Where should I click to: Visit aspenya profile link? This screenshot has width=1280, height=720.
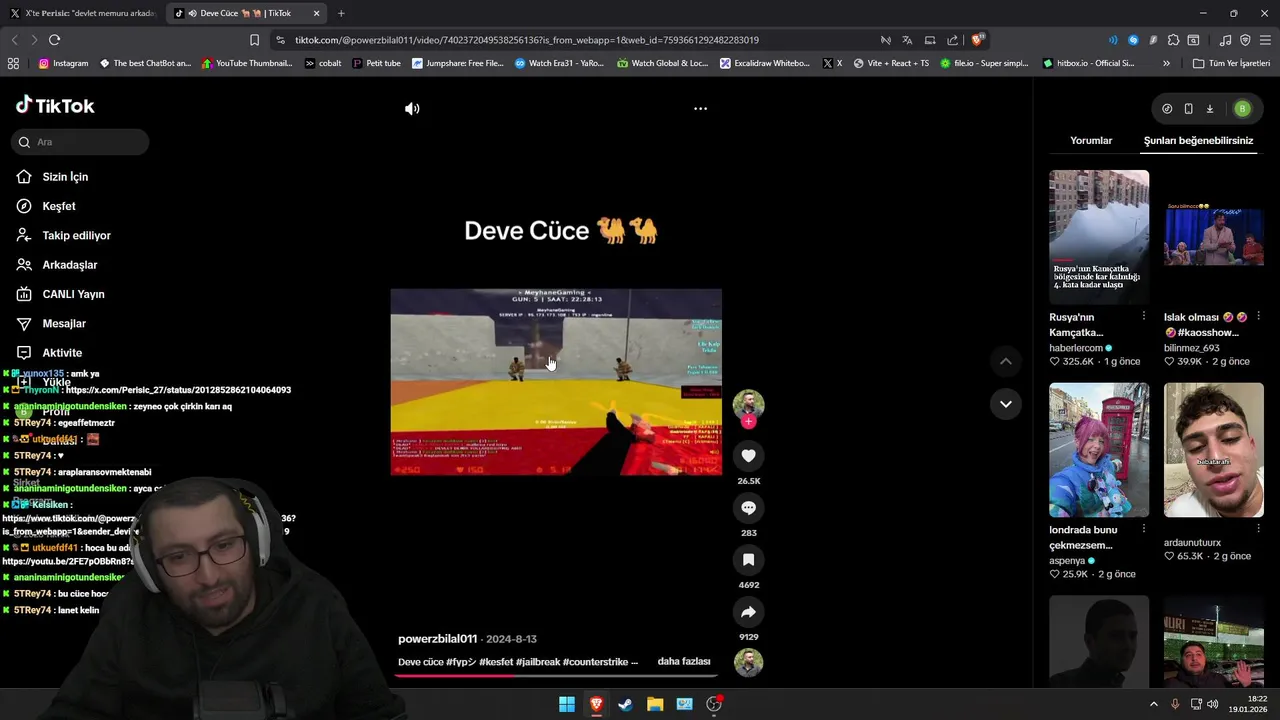[x=1067, y=561]
